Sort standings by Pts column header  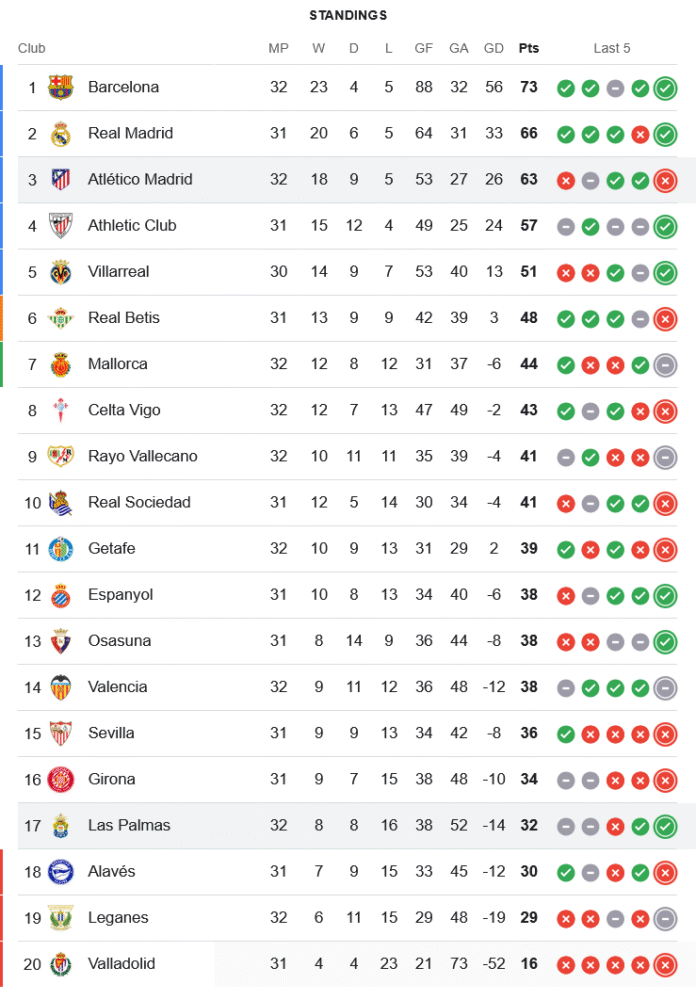pyautogui.click(x=528, y=48)
